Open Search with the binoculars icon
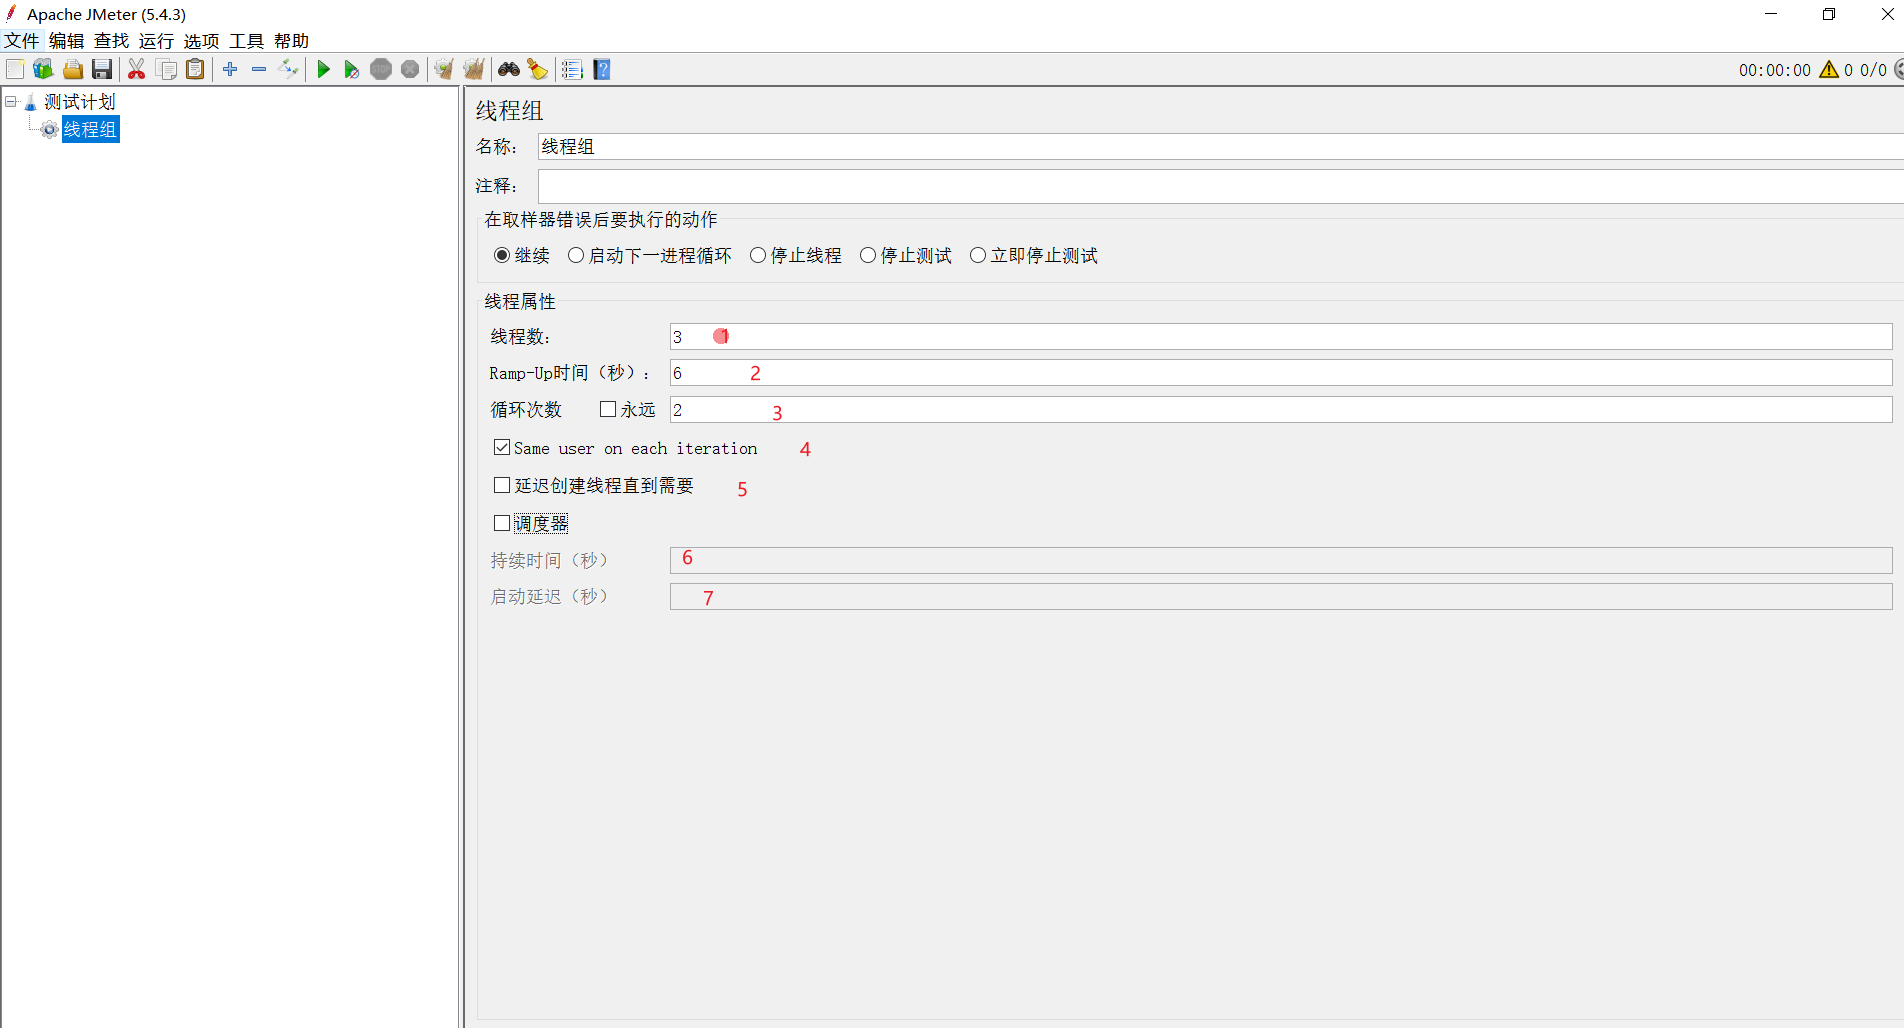The width and height of the screenshot is (1904, 1028). [x=509, y=69]
